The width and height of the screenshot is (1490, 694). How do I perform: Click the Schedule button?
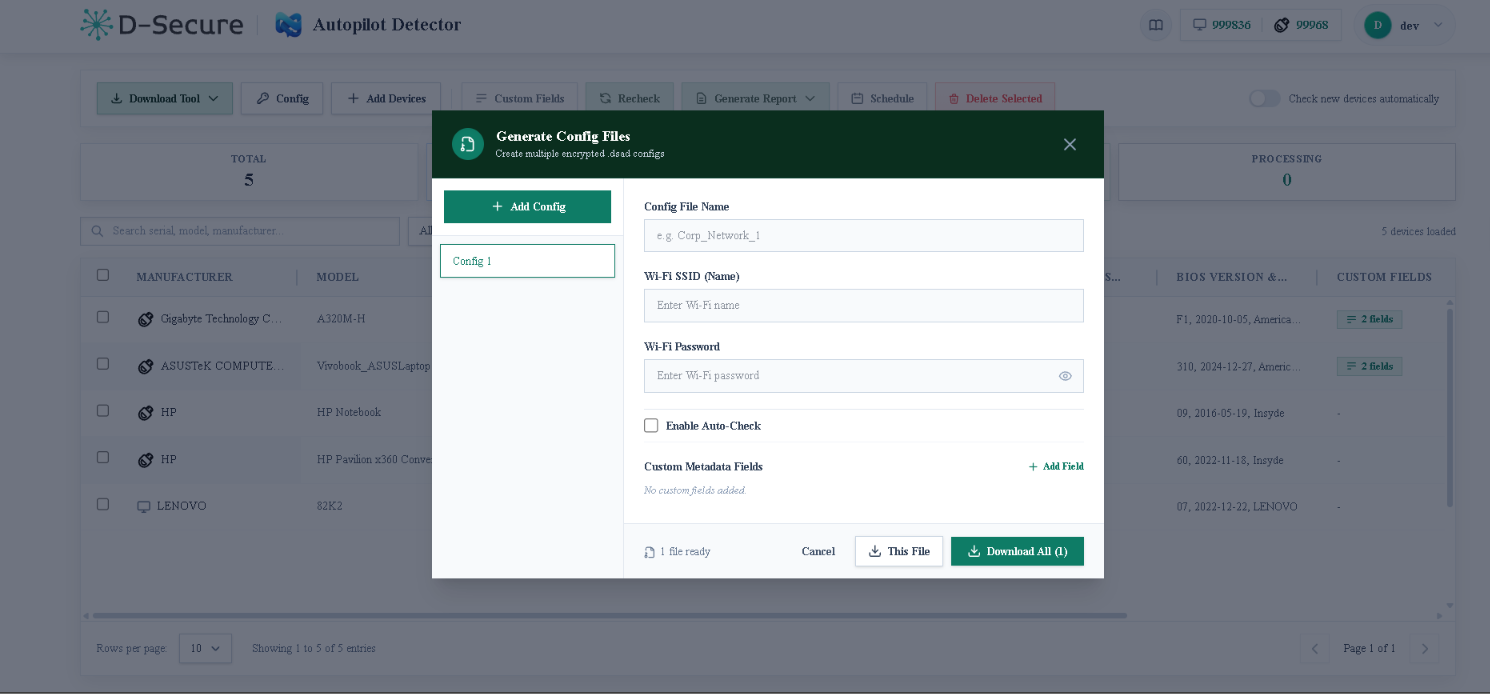pos(882,98)
